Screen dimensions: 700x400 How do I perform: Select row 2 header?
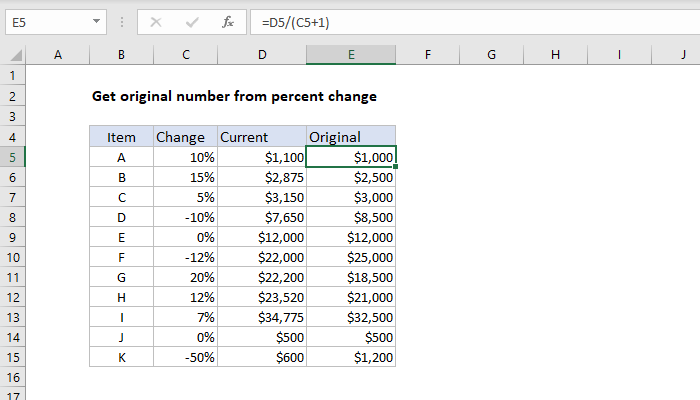point(12,96)
